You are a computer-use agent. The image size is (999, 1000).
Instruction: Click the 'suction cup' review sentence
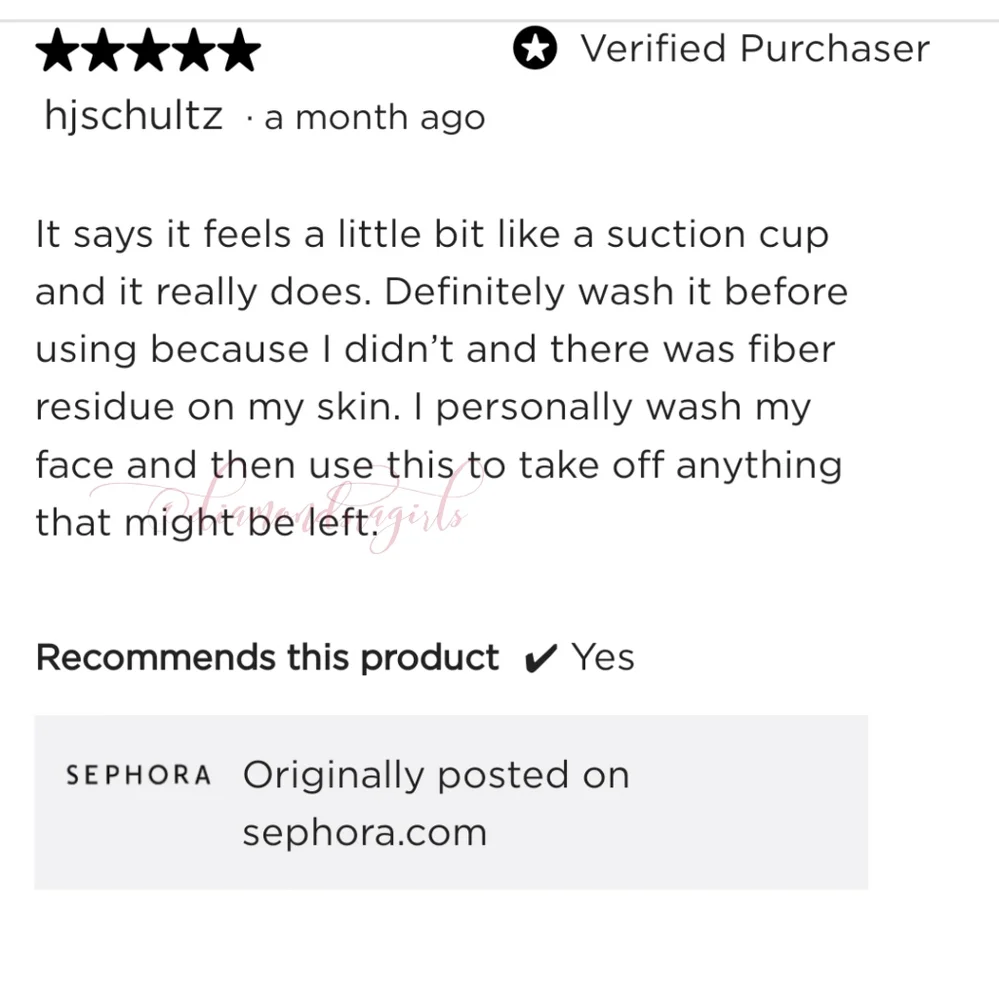432,263
